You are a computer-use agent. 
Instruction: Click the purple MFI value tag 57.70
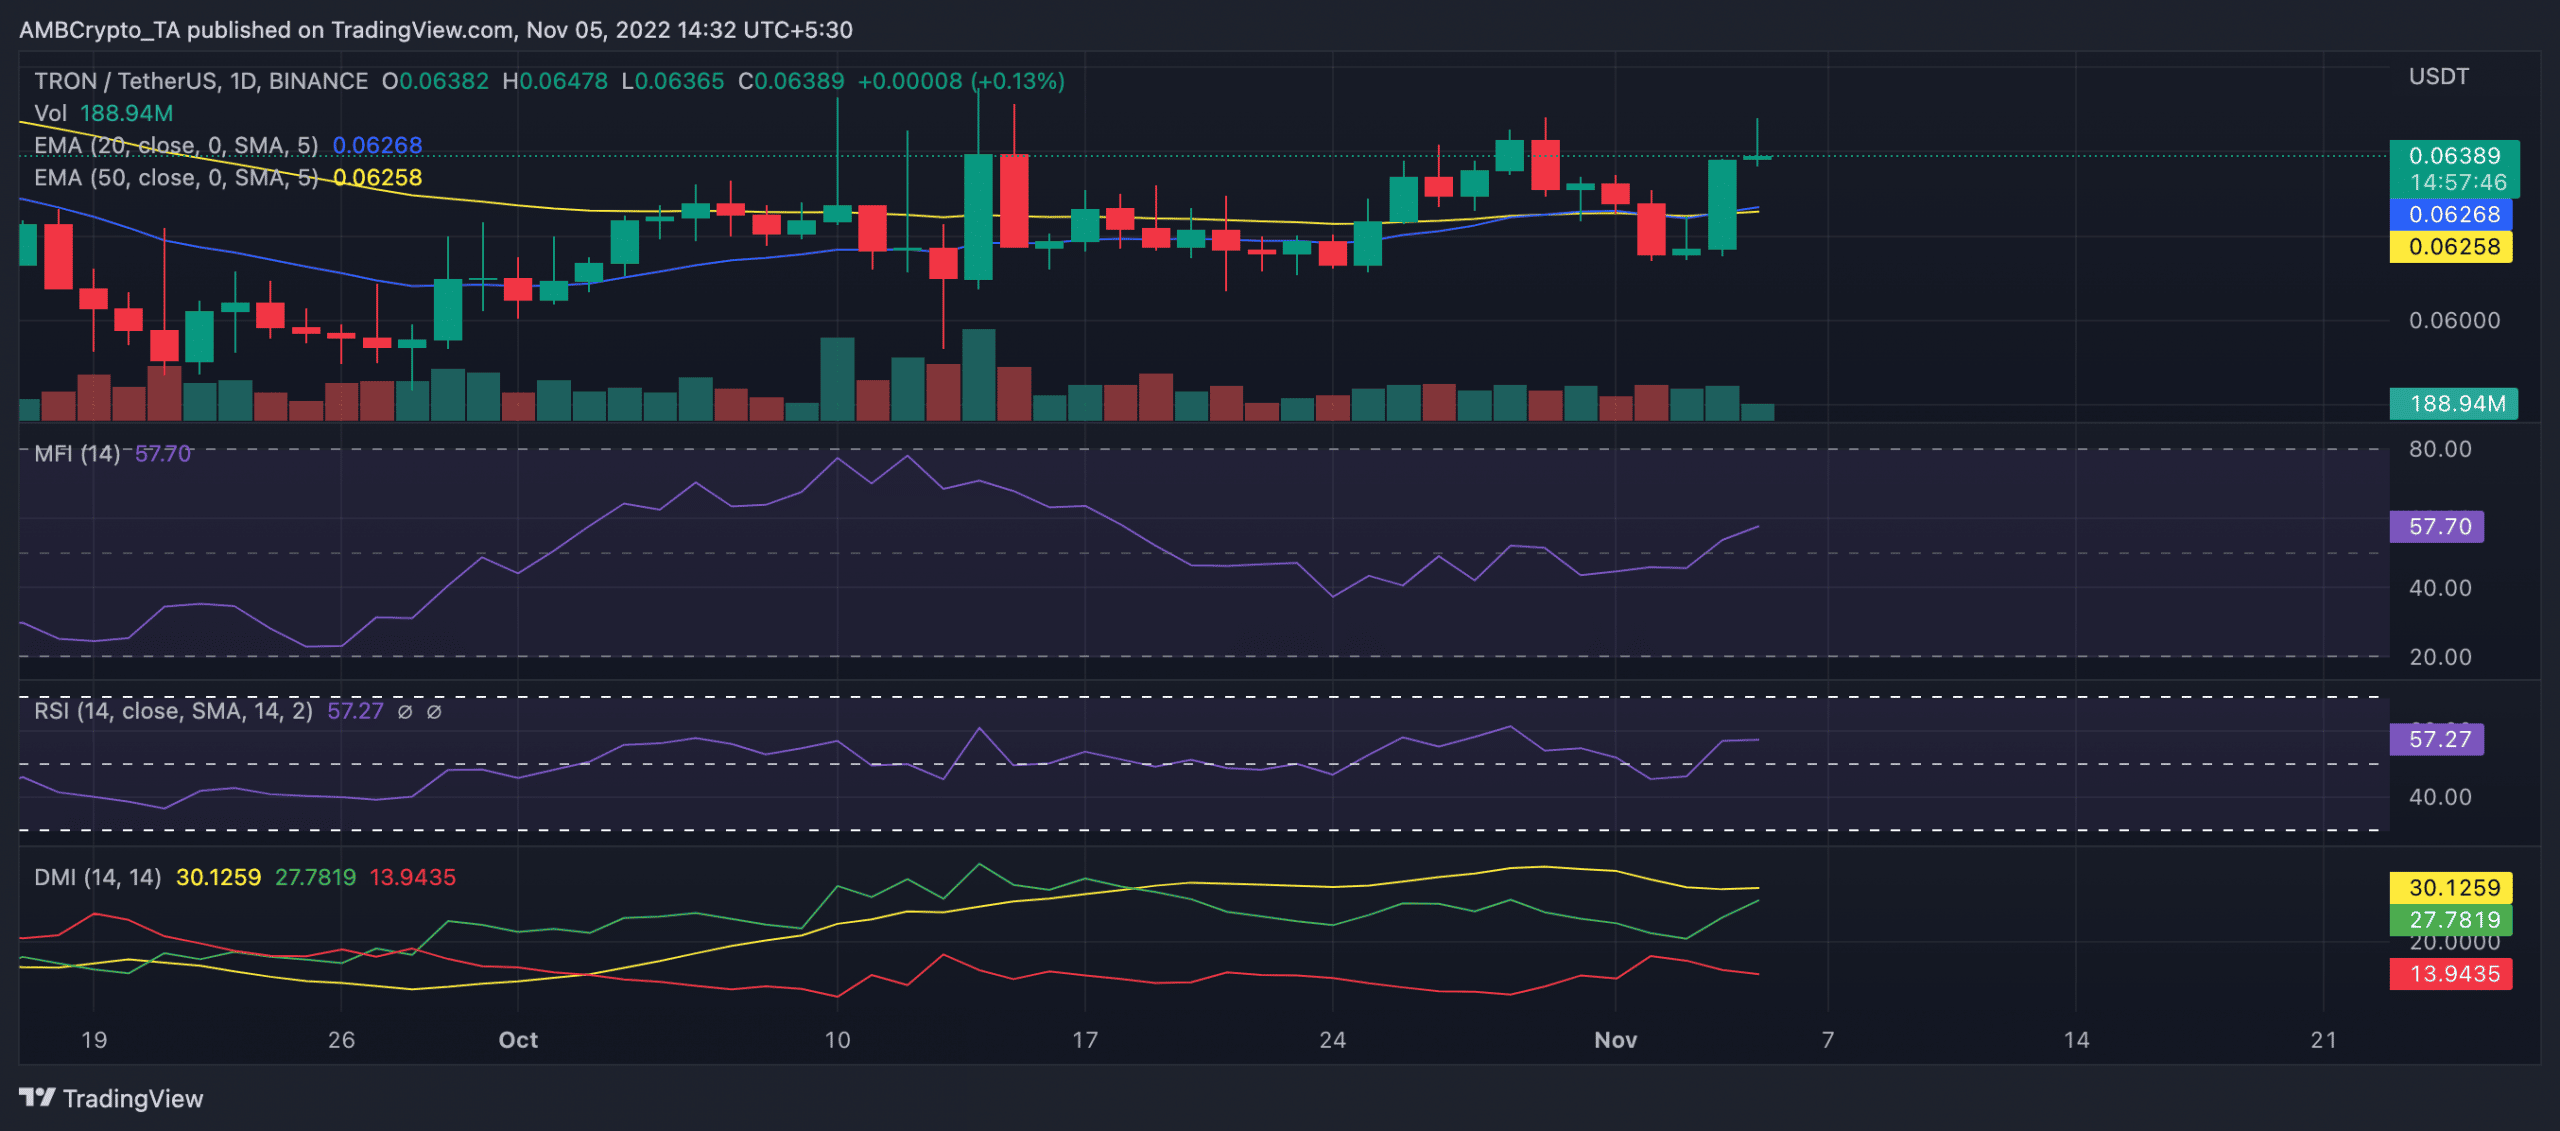coord(2436,527)
